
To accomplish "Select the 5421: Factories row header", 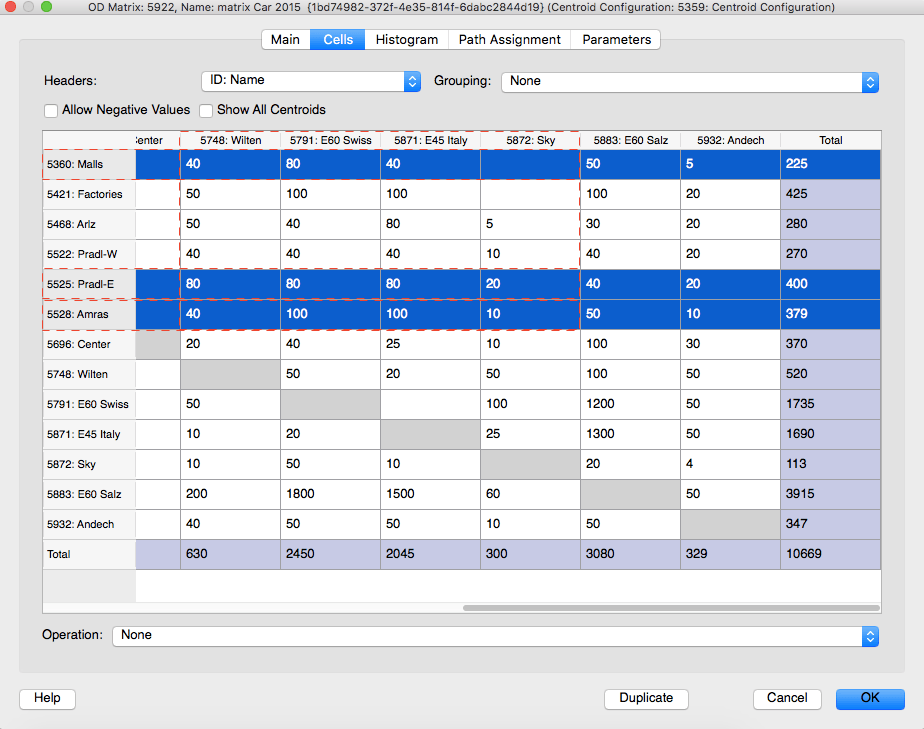I will click(89, 194).
